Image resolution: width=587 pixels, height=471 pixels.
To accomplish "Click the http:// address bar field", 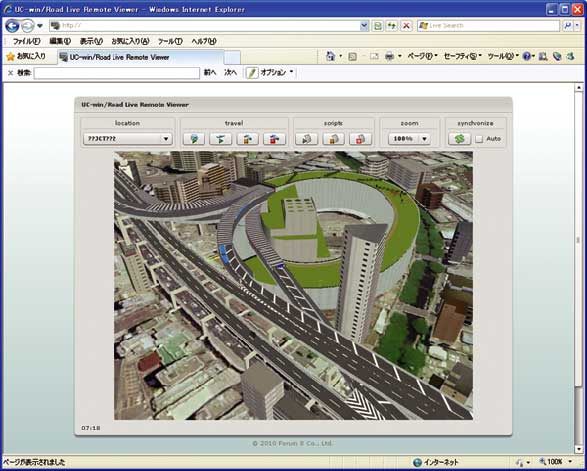I will click(x=210, y=25).
